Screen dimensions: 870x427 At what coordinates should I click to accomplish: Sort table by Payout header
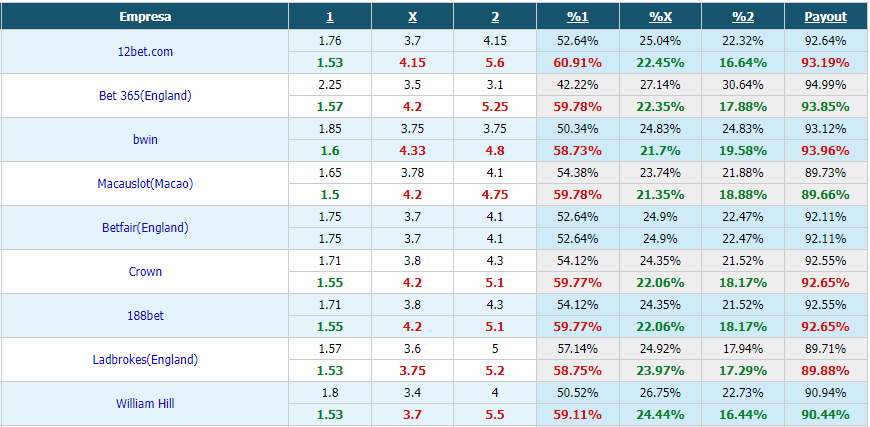[x=826, y=17]
